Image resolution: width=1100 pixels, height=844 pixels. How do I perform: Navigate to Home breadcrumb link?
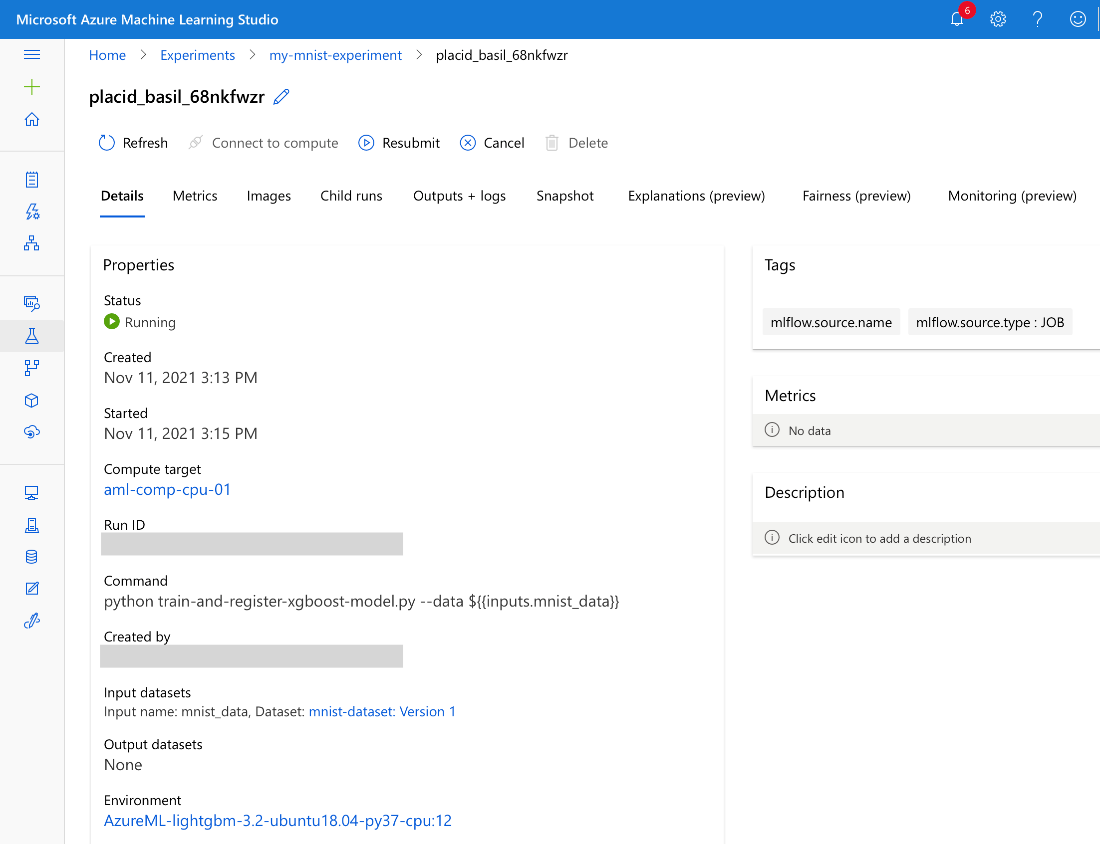[x=107, y=55]
